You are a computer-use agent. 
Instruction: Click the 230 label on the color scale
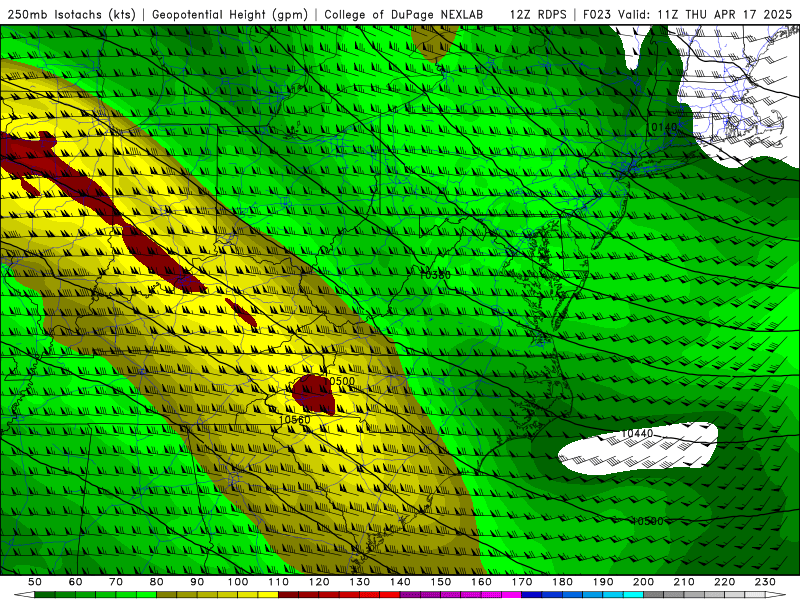(766, 582)
